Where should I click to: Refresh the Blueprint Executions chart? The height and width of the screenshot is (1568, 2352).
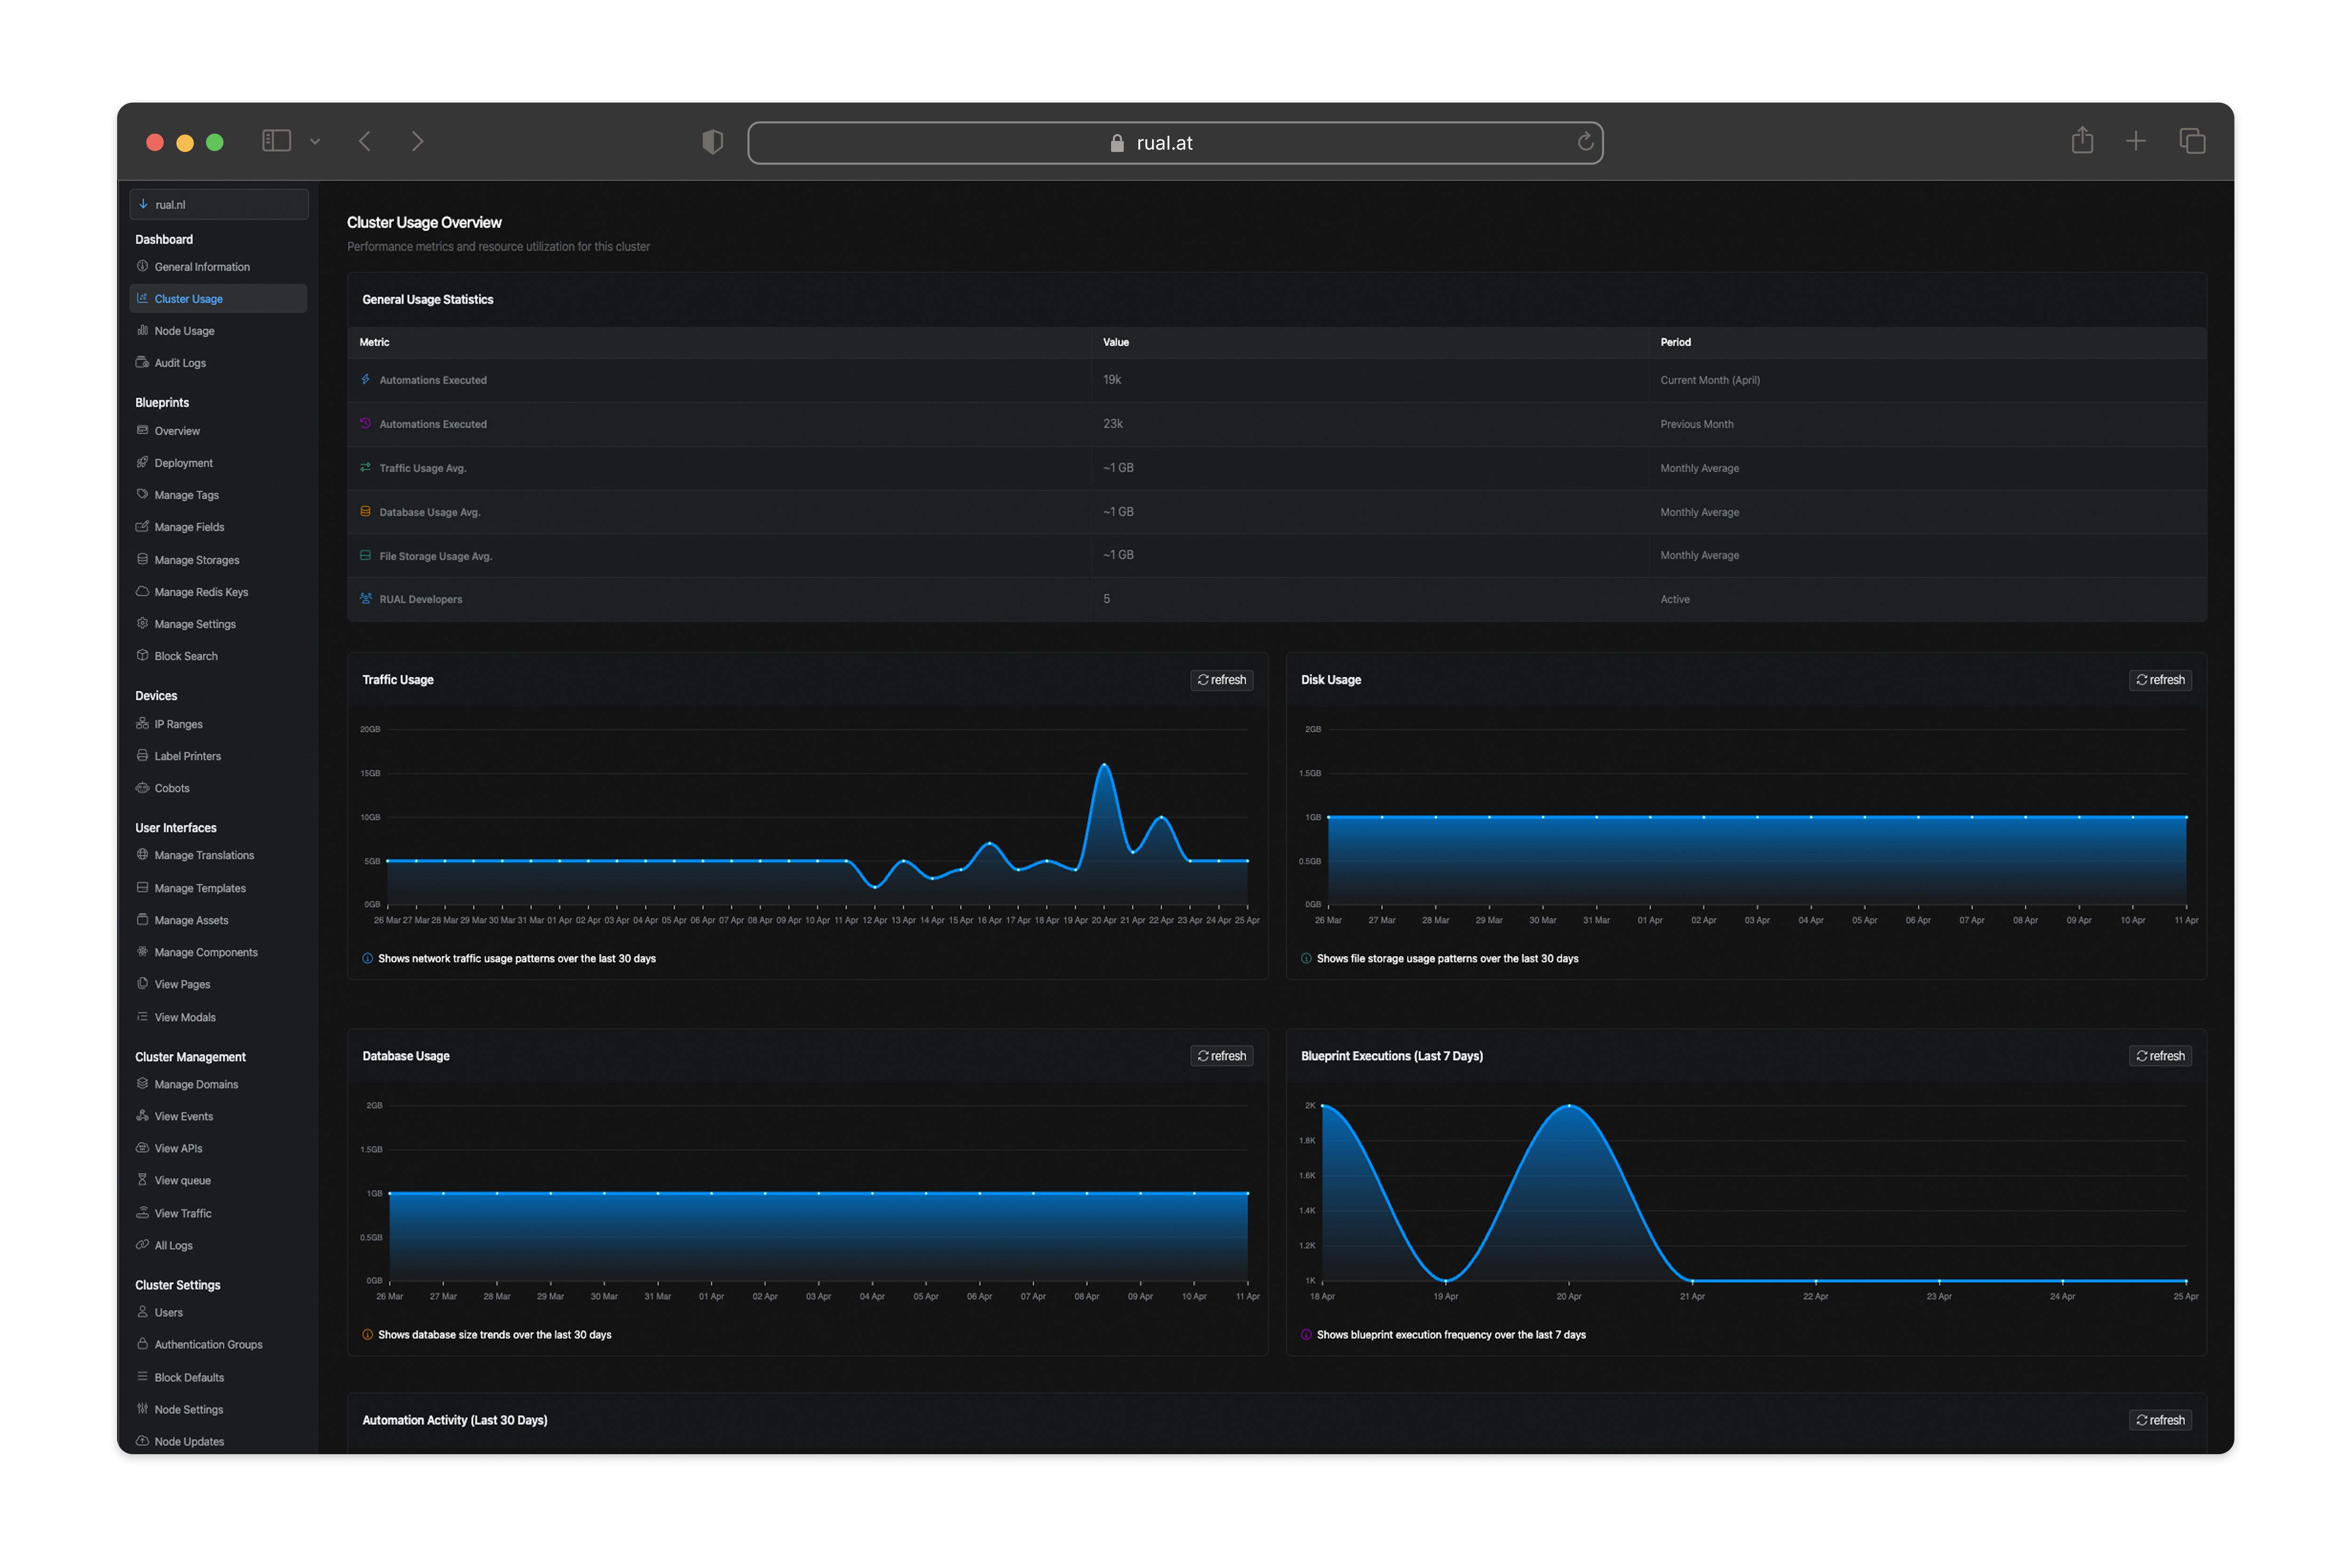click(2160, 1056)
